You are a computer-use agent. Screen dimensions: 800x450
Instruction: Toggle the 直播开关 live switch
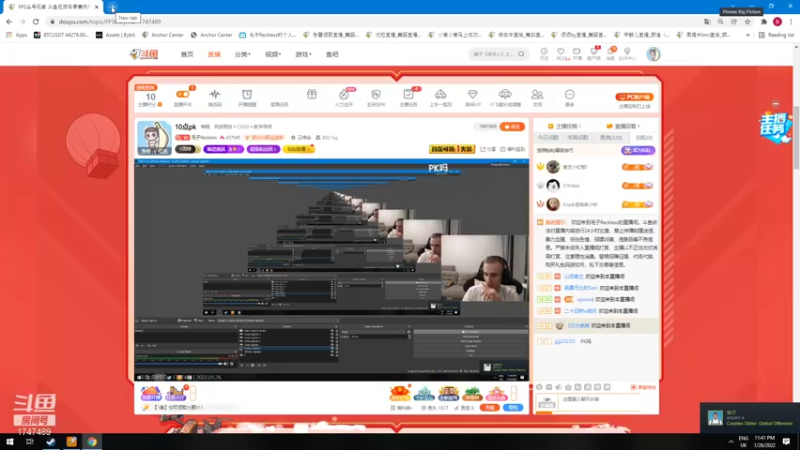click(x=182, y=94)
